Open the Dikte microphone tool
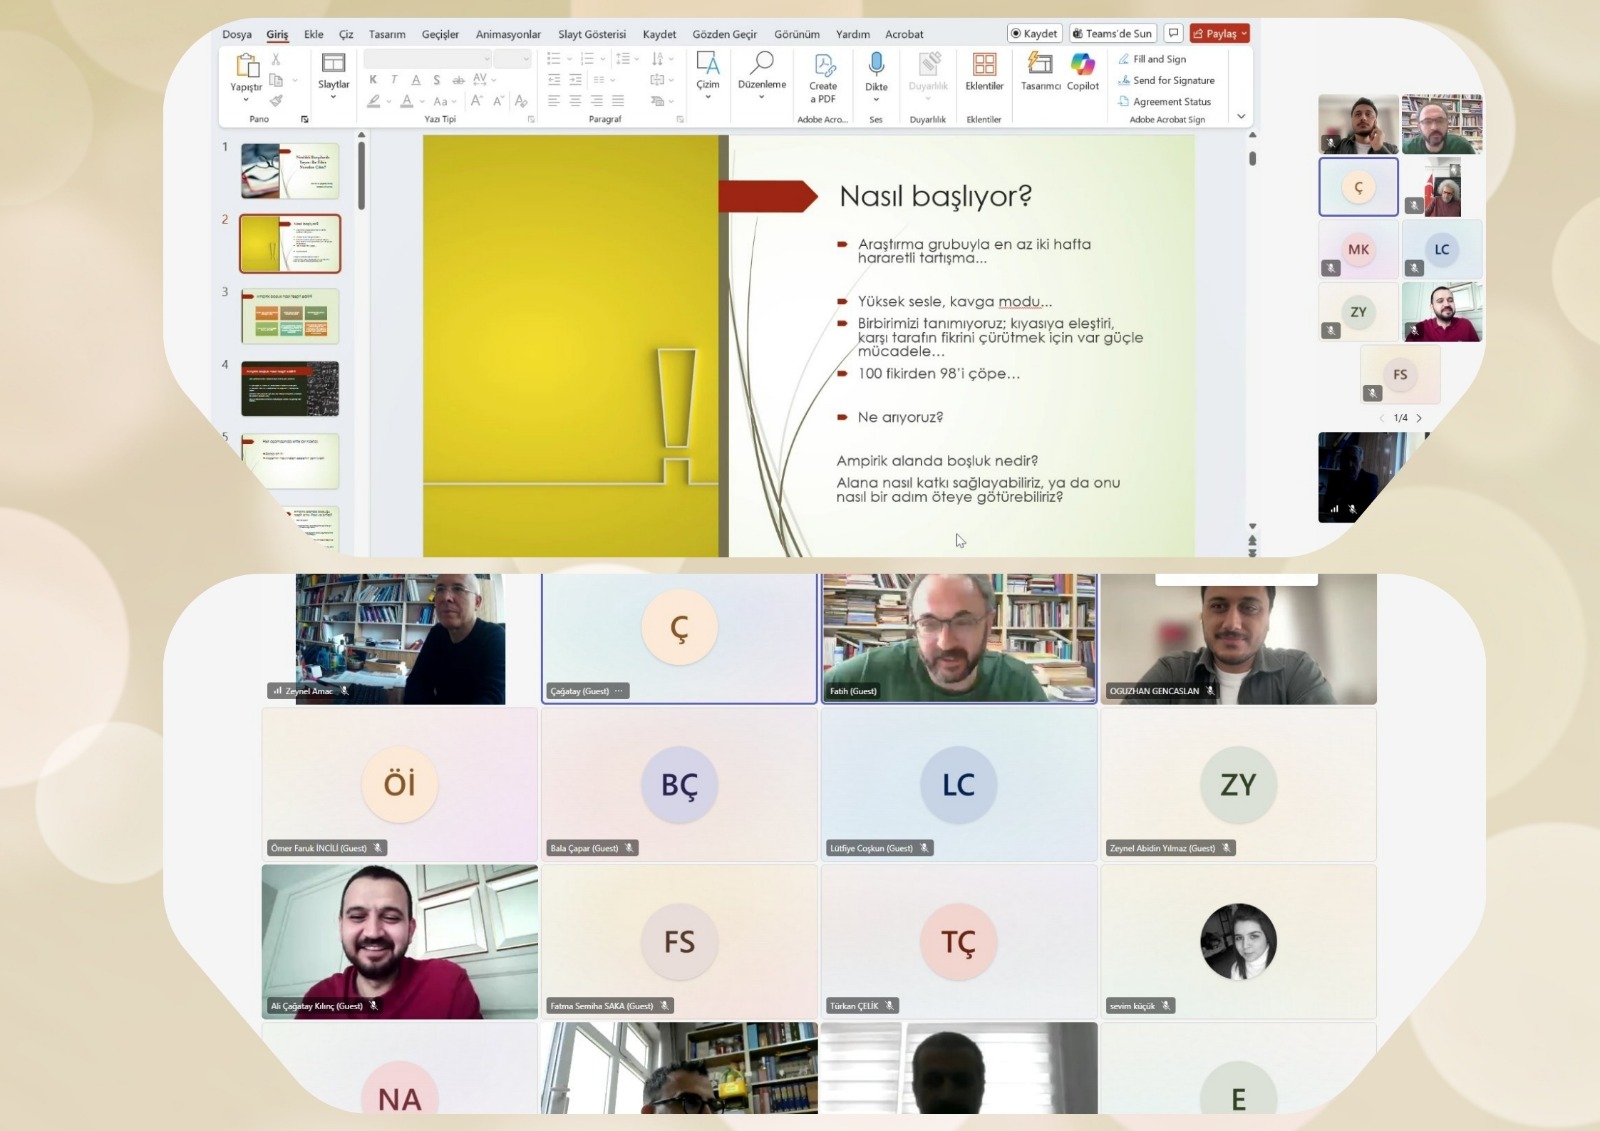Viewport: 1600px width, 1131px height. pyautogui.click(x=876, y=66)
